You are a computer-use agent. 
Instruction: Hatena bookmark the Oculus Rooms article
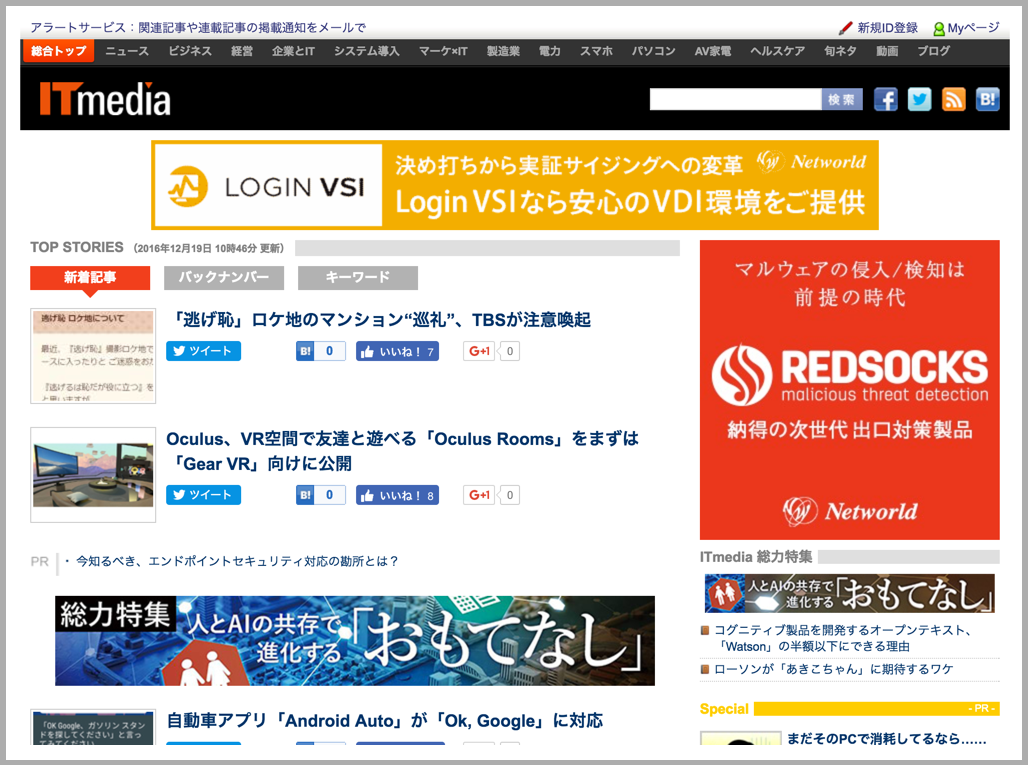pyautogui.click(x=321, y=495)
